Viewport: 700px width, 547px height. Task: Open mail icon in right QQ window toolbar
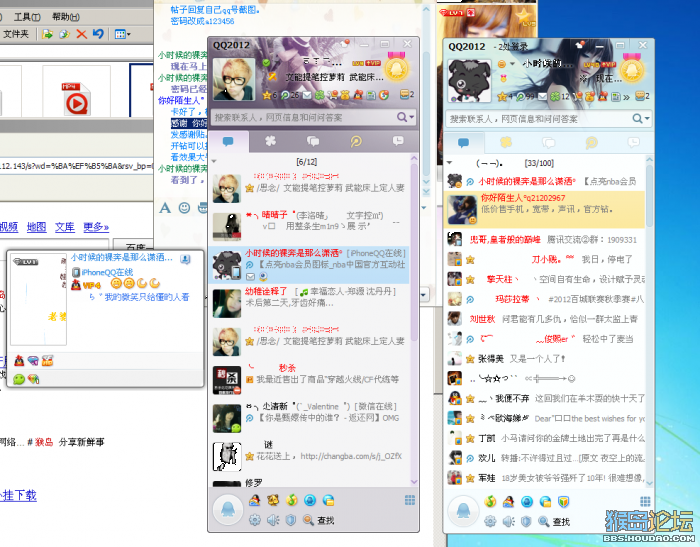(542, 96)
